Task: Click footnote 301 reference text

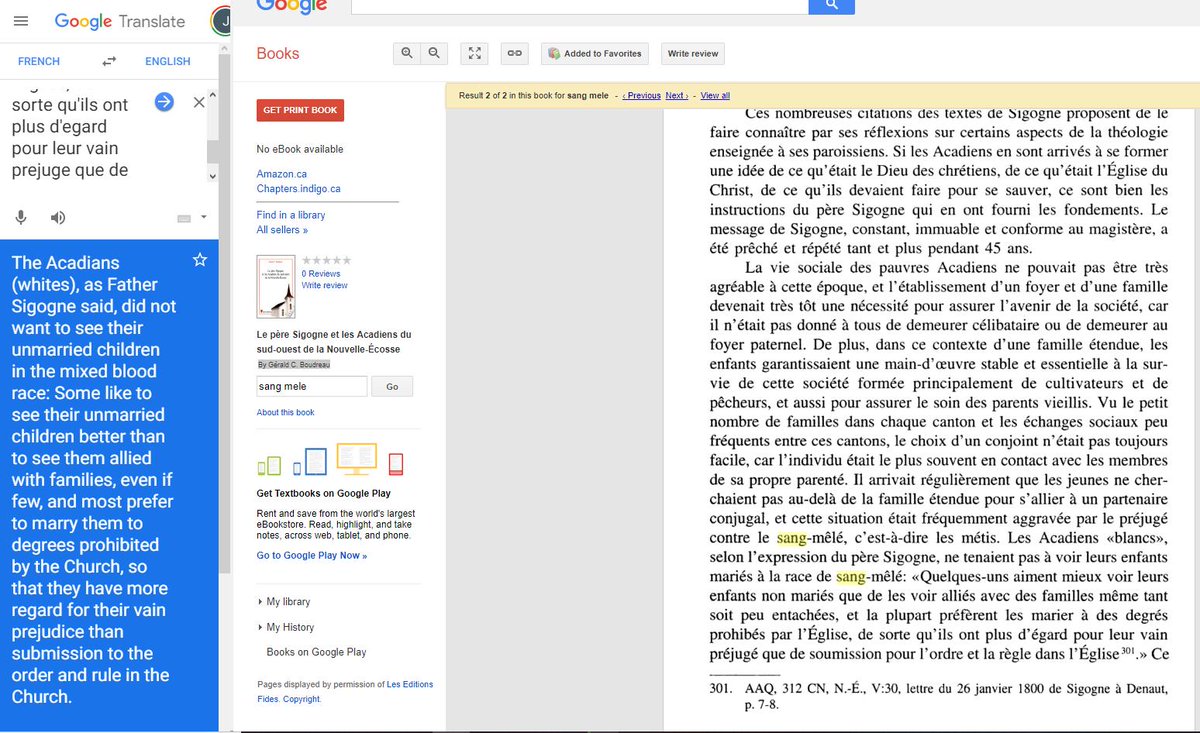Action: [x=939, y=697]
